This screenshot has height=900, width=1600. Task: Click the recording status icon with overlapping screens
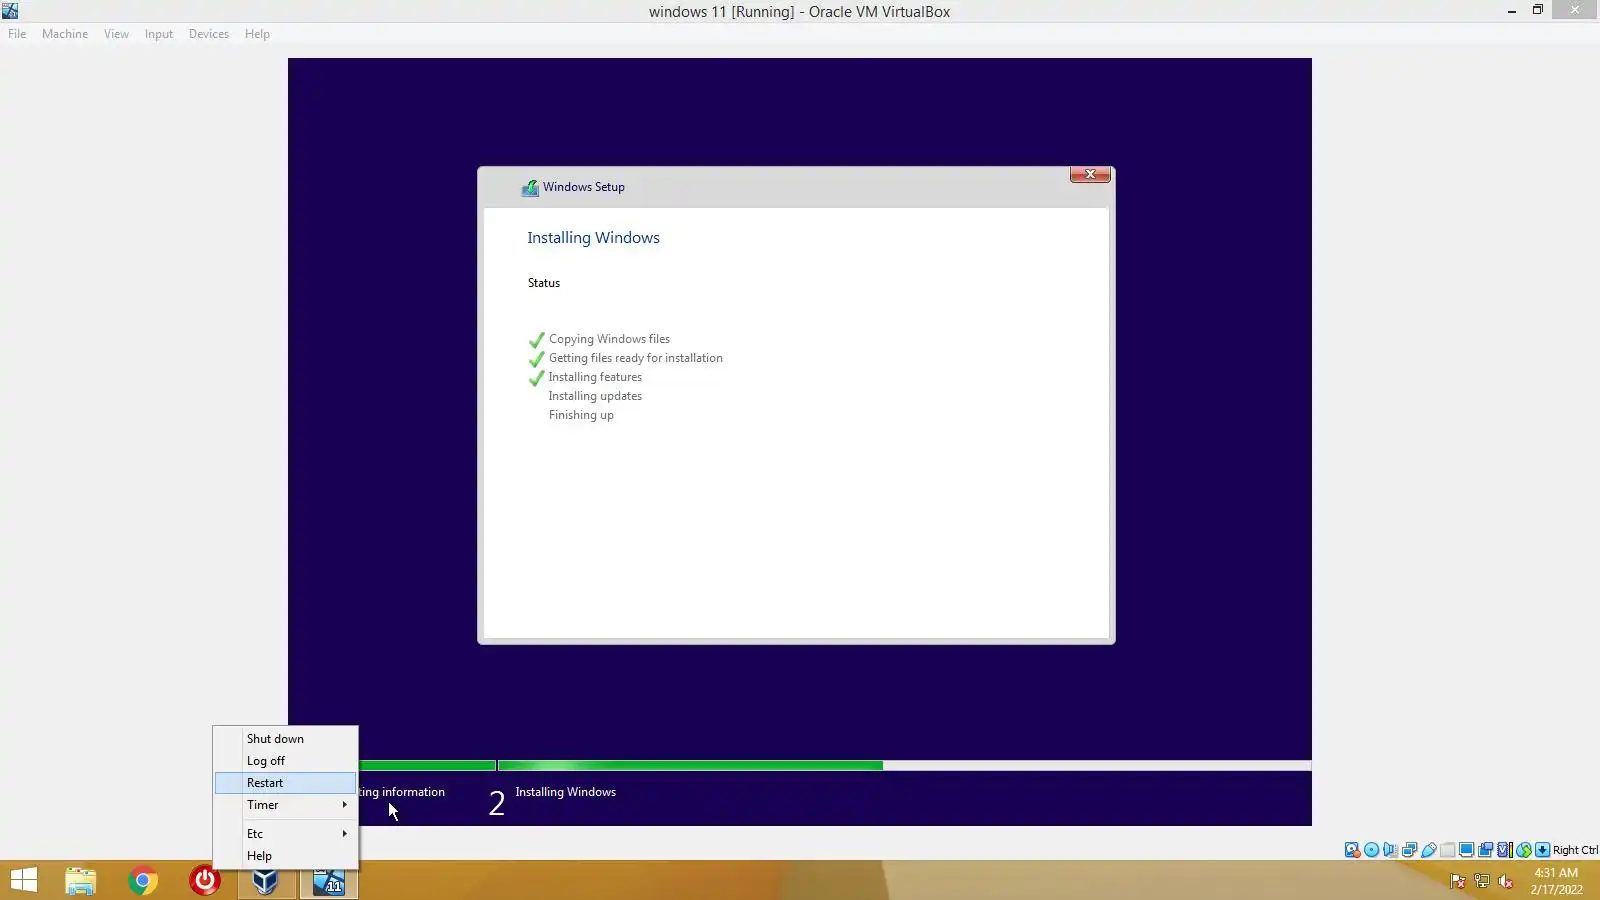tap(1486, 850)
